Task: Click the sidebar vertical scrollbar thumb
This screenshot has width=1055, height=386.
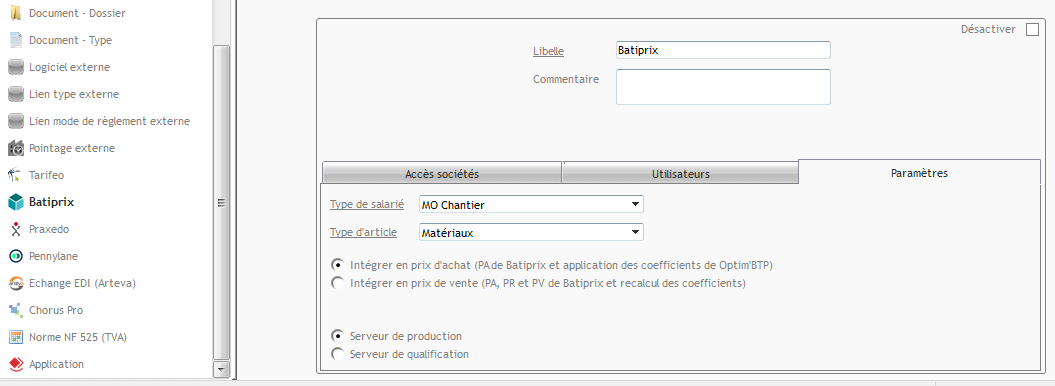Action: pos(221,202)
